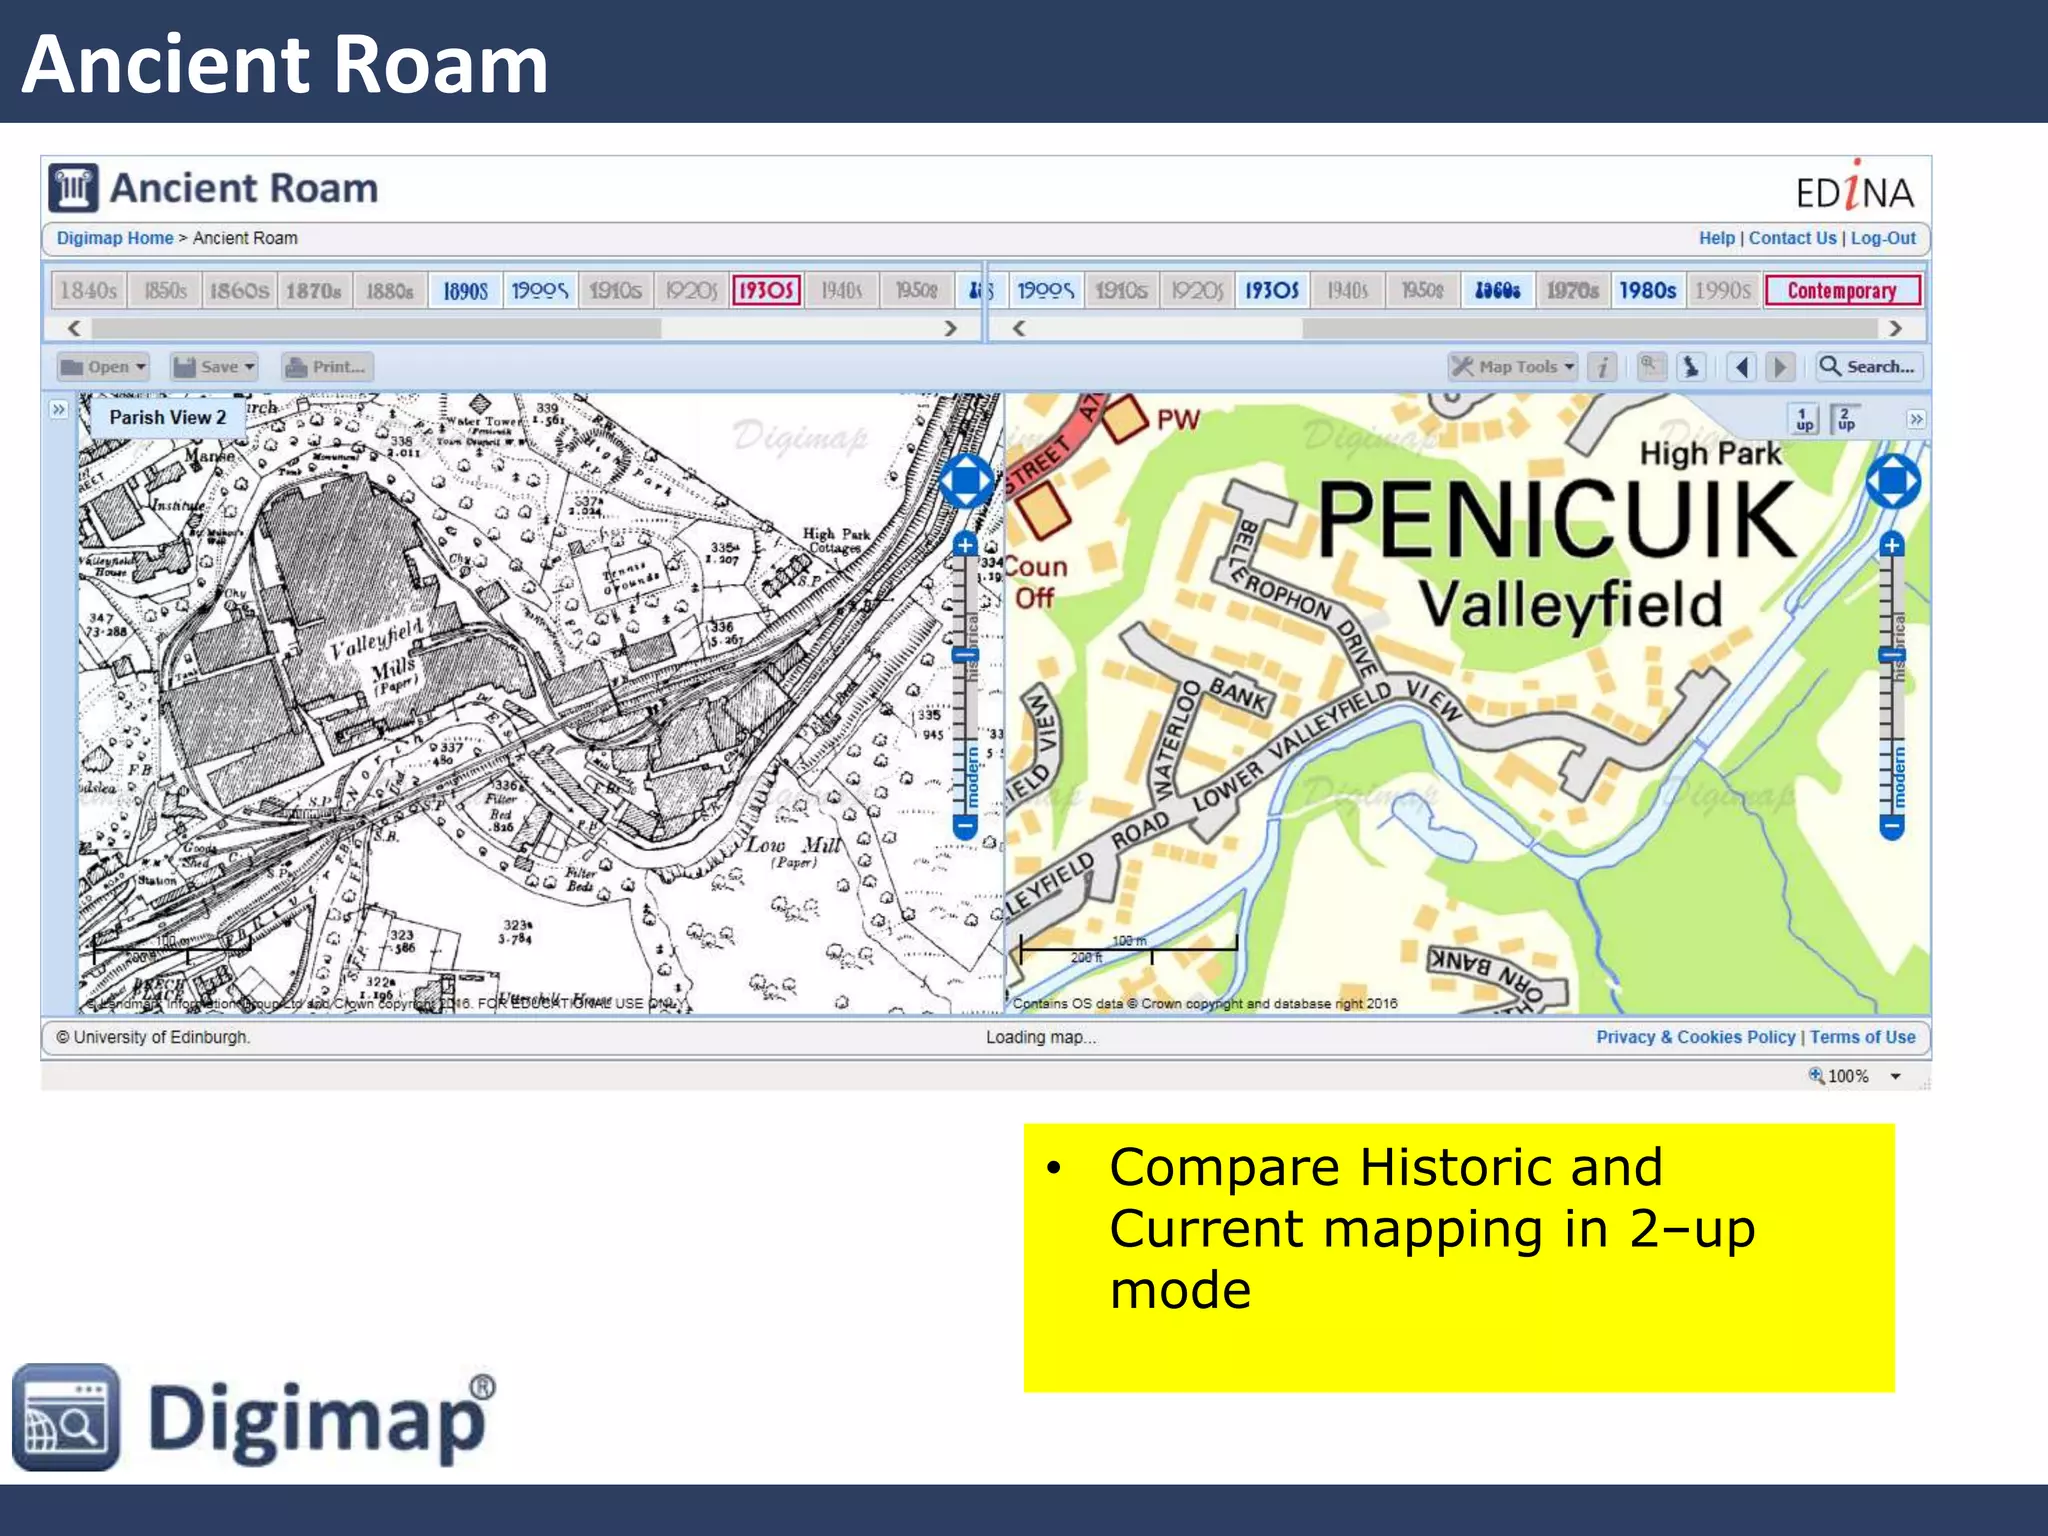Open the feature information 'i' tool

tap(1603, 367)
